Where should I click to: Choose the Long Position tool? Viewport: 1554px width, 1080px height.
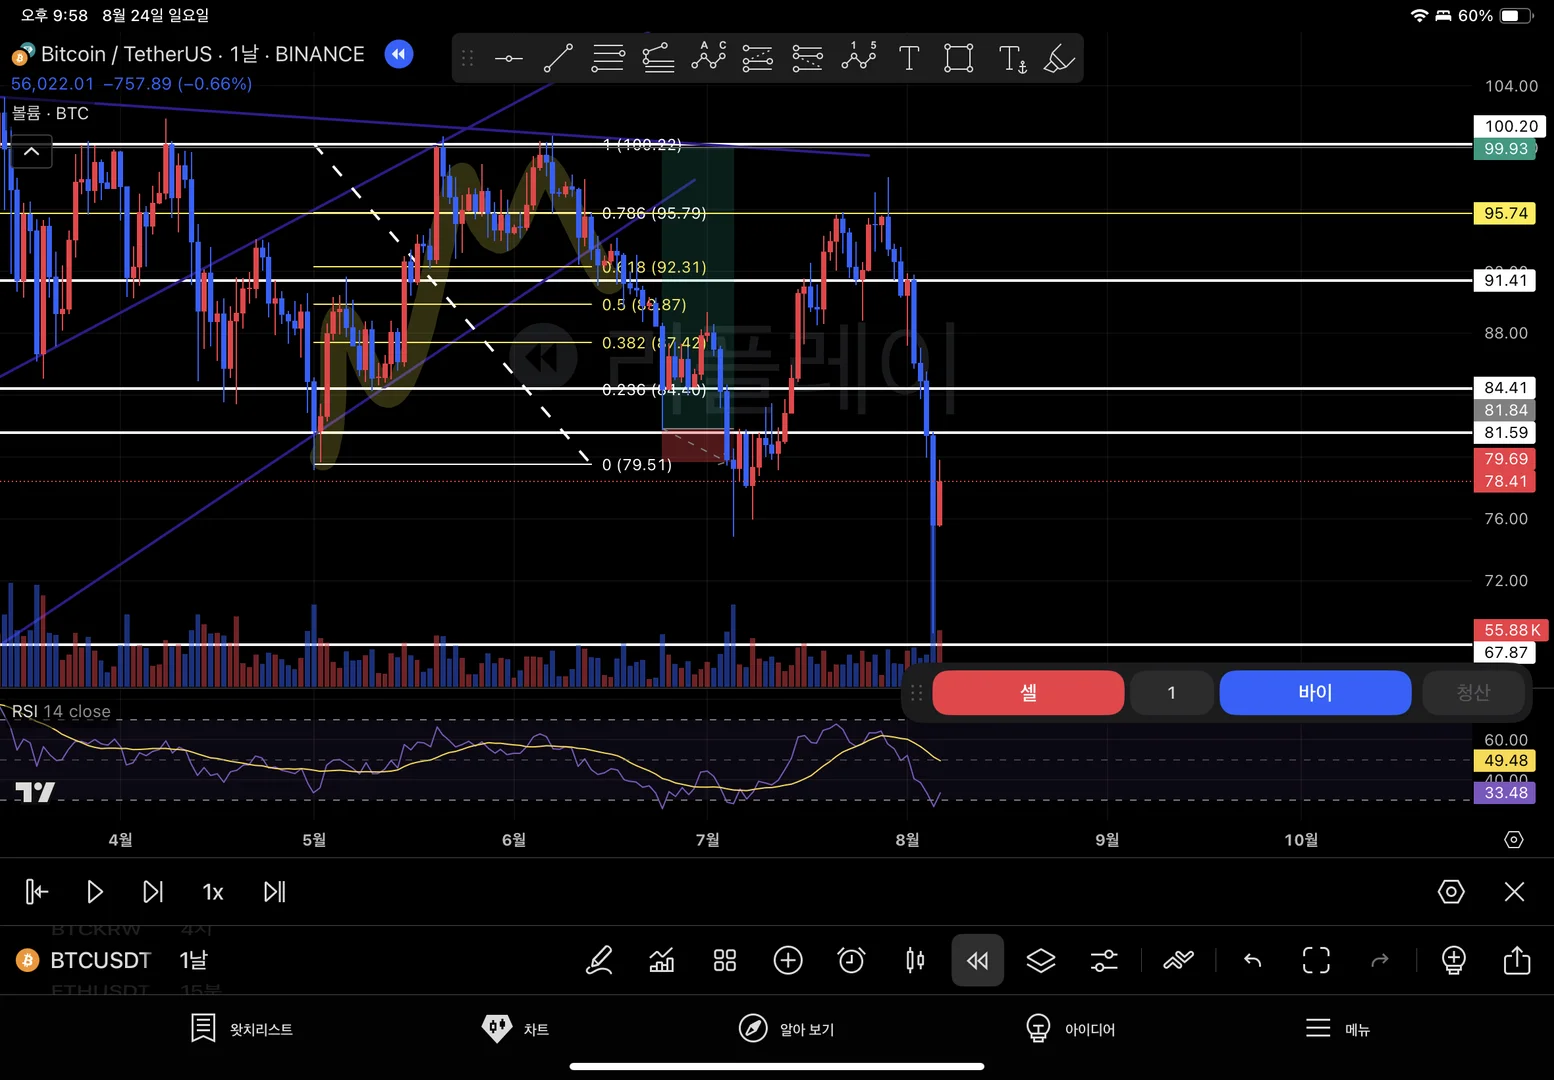758,58
